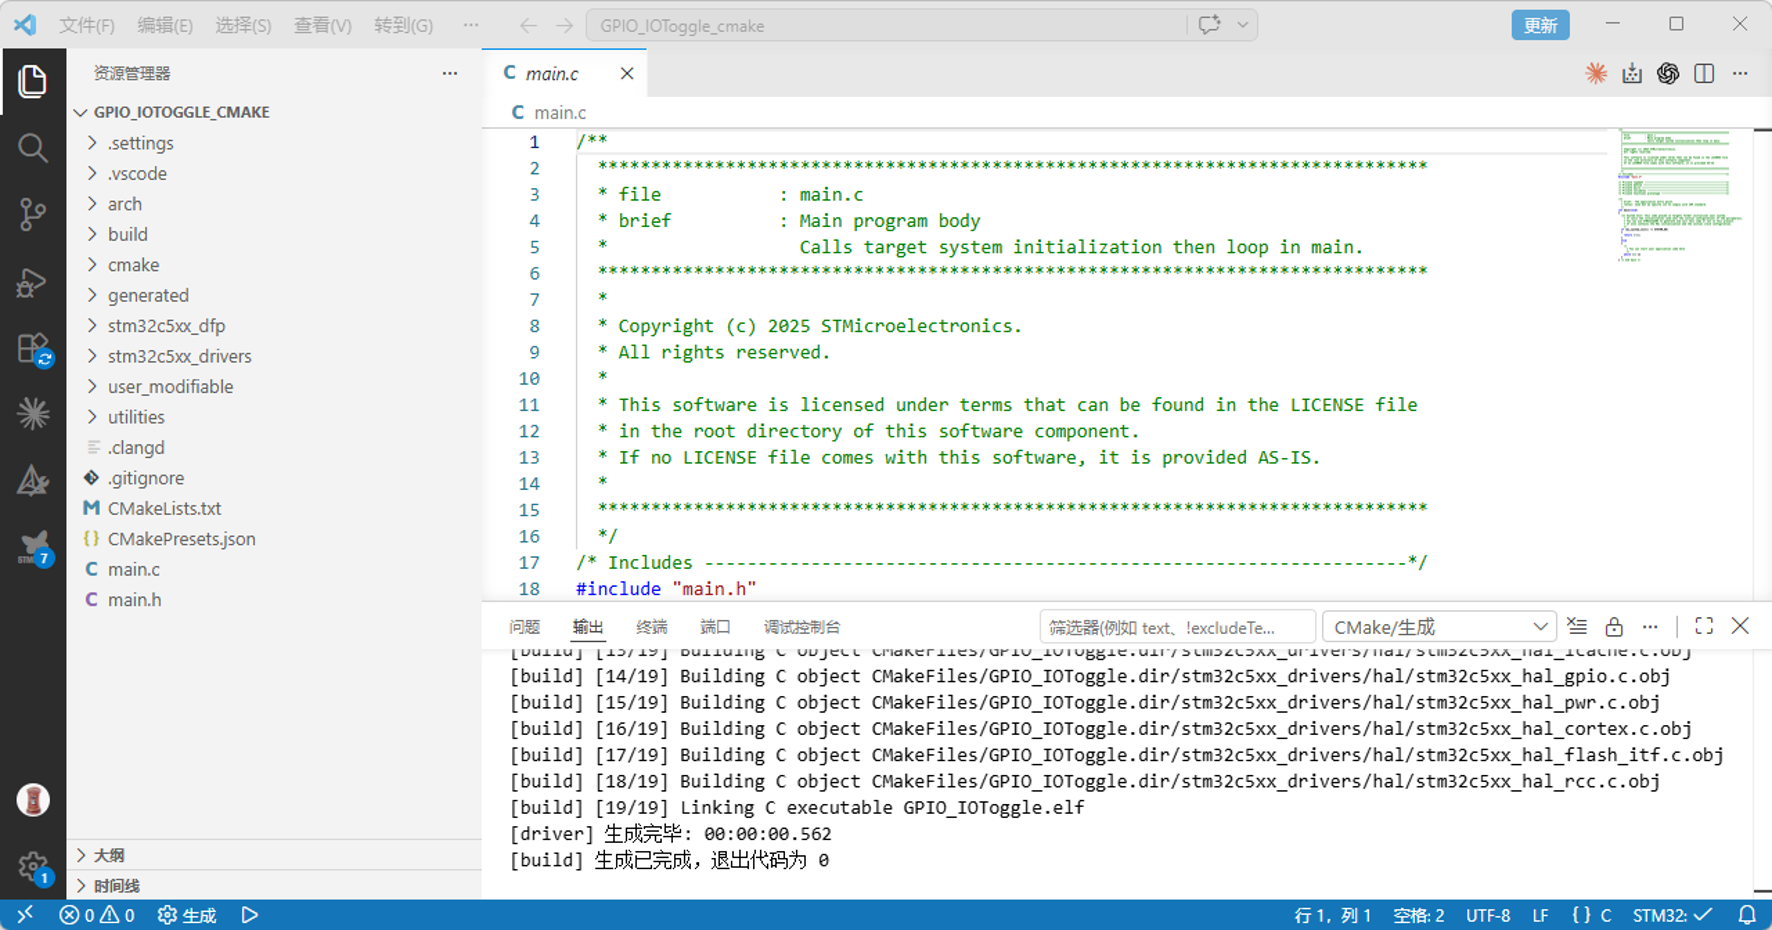The width and height of the screenshot is (1772, 930).
Task: Switch to the 终端 panel tab
Action: click(x=651, y=627)
